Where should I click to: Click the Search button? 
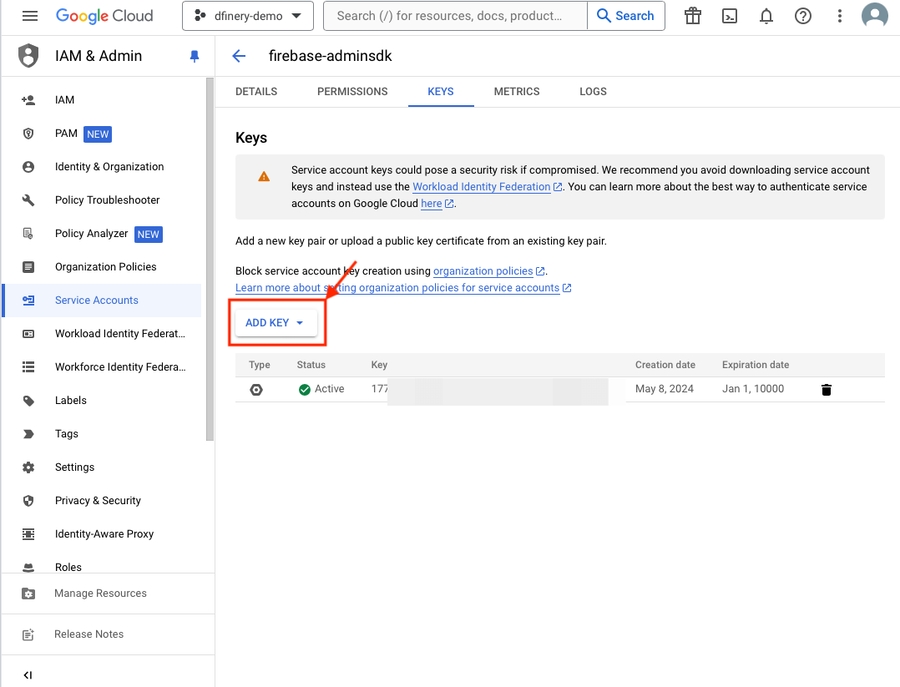[626, 16]
